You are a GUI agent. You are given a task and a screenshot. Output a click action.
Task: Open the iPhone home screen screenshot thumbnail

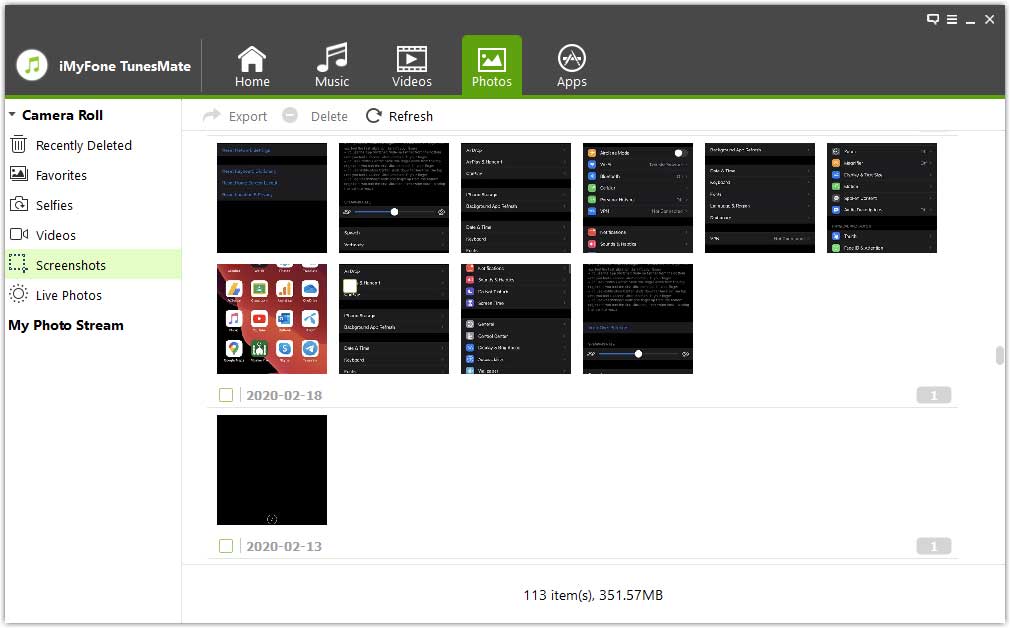point(271,318)
